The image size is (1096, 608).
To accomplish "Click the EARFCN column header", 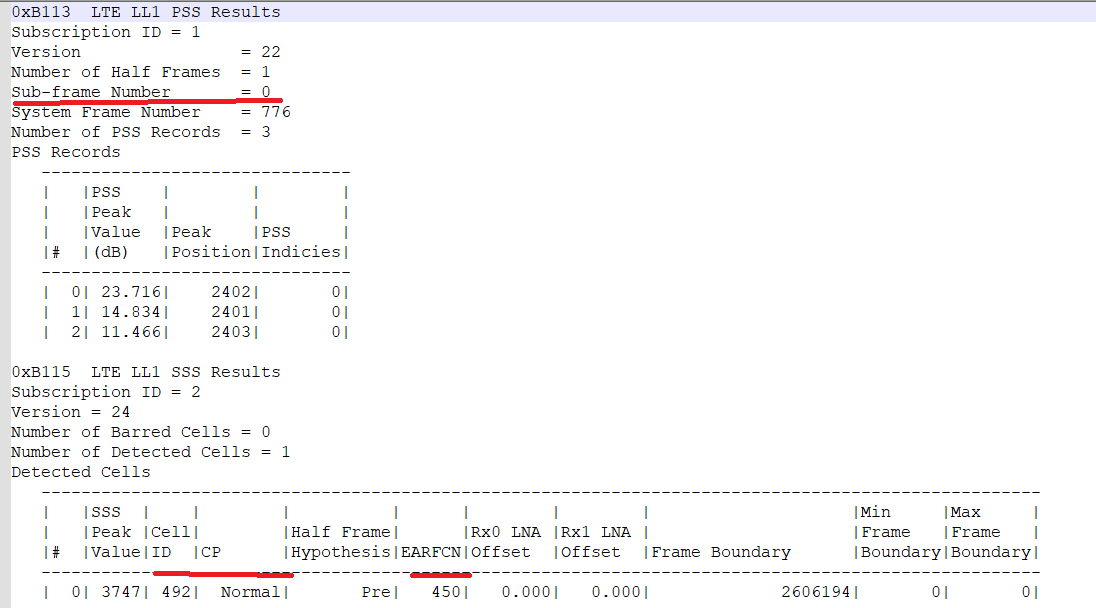I will (431, 552).
